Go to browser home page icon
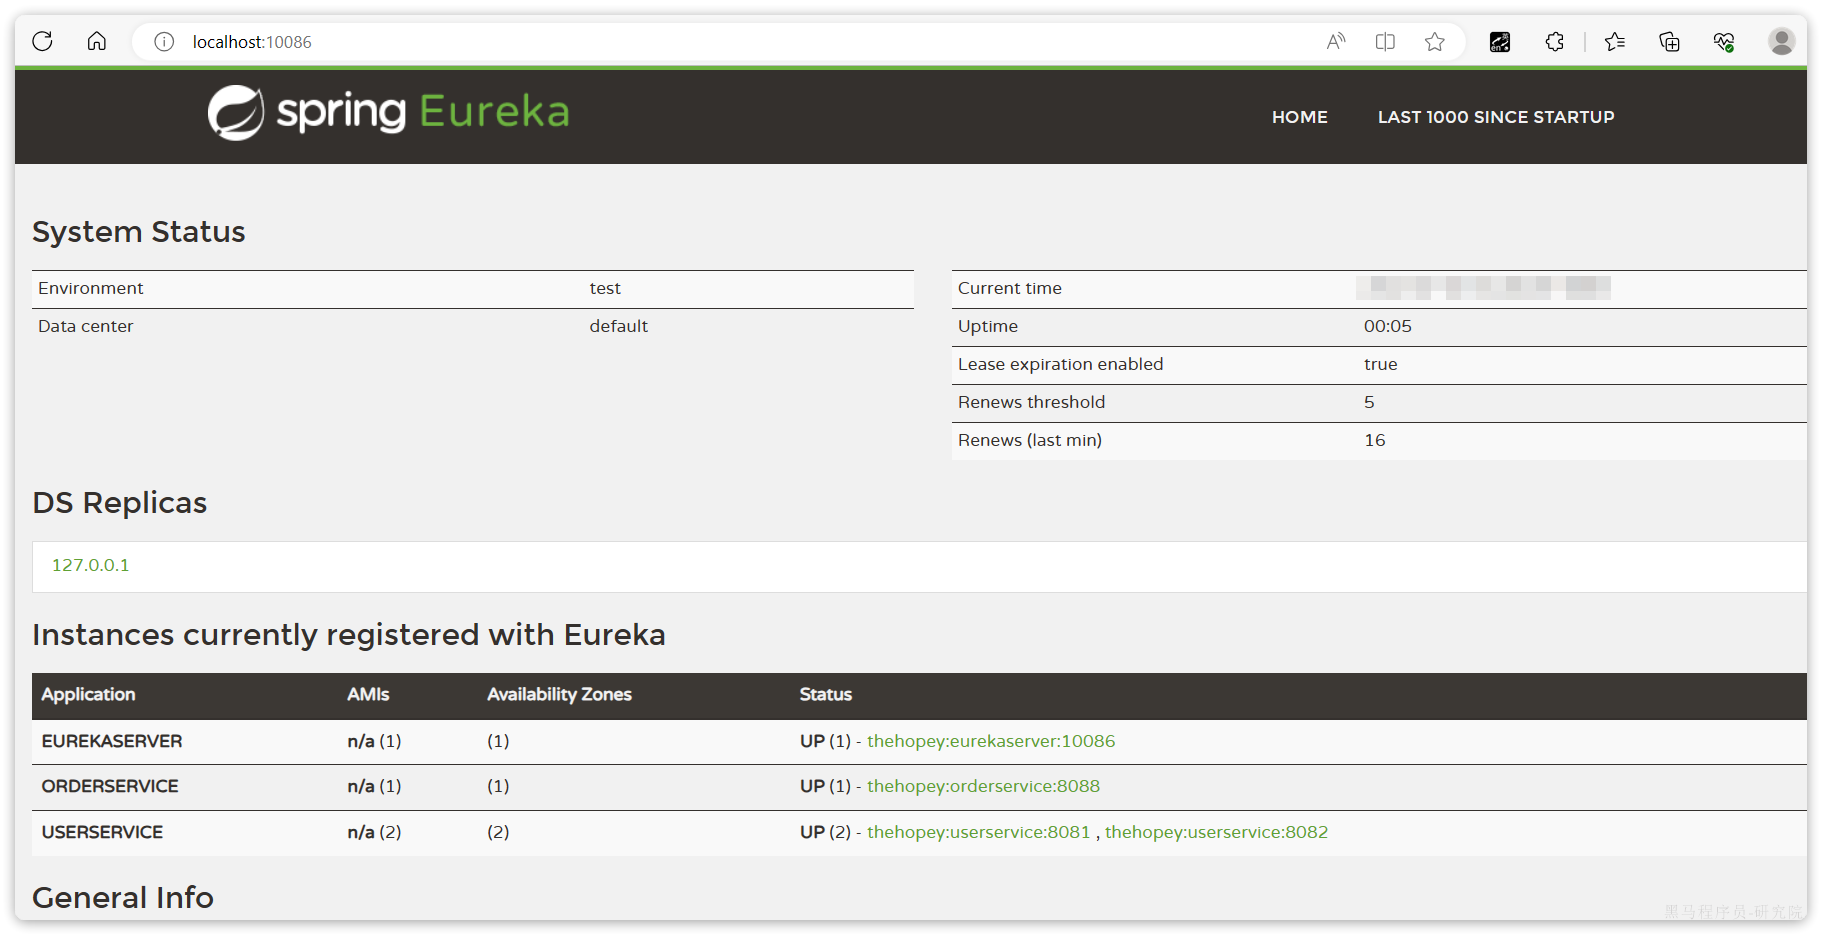 (x=97, y=41)
